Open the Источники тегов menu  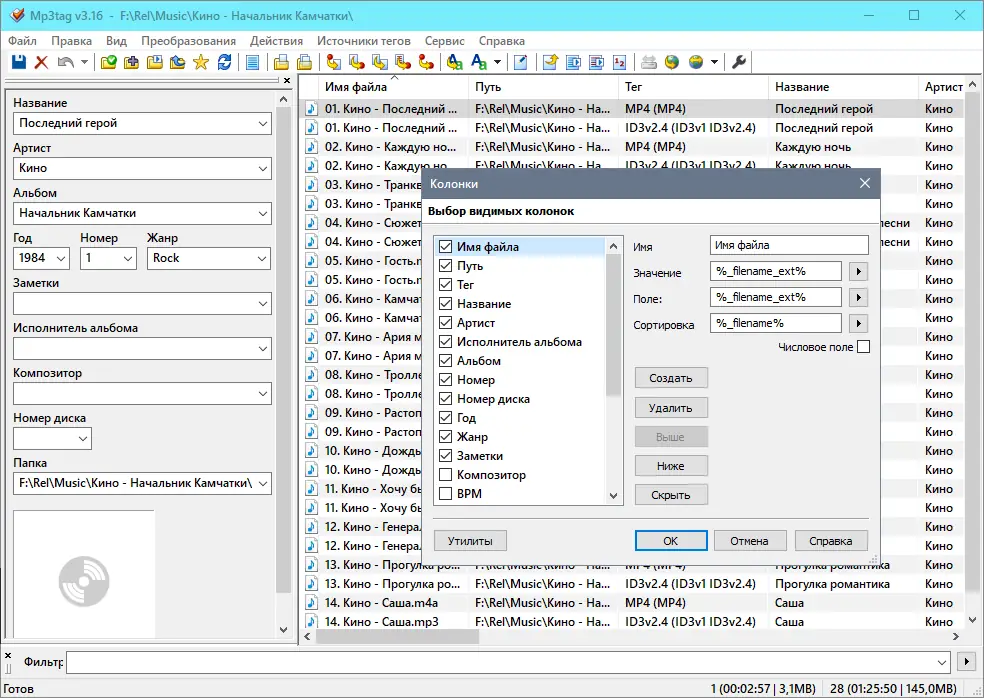click(x=363, y=41)
